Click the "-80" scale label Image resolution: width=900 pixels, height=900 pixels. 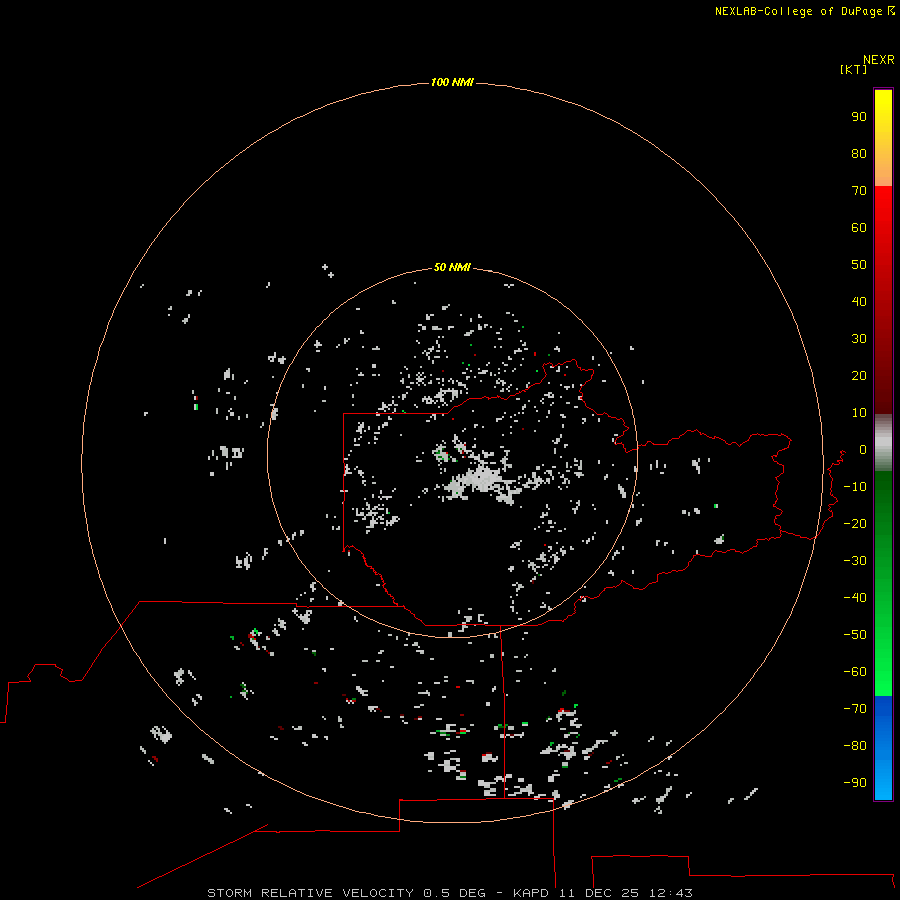(x=855, y=746)
